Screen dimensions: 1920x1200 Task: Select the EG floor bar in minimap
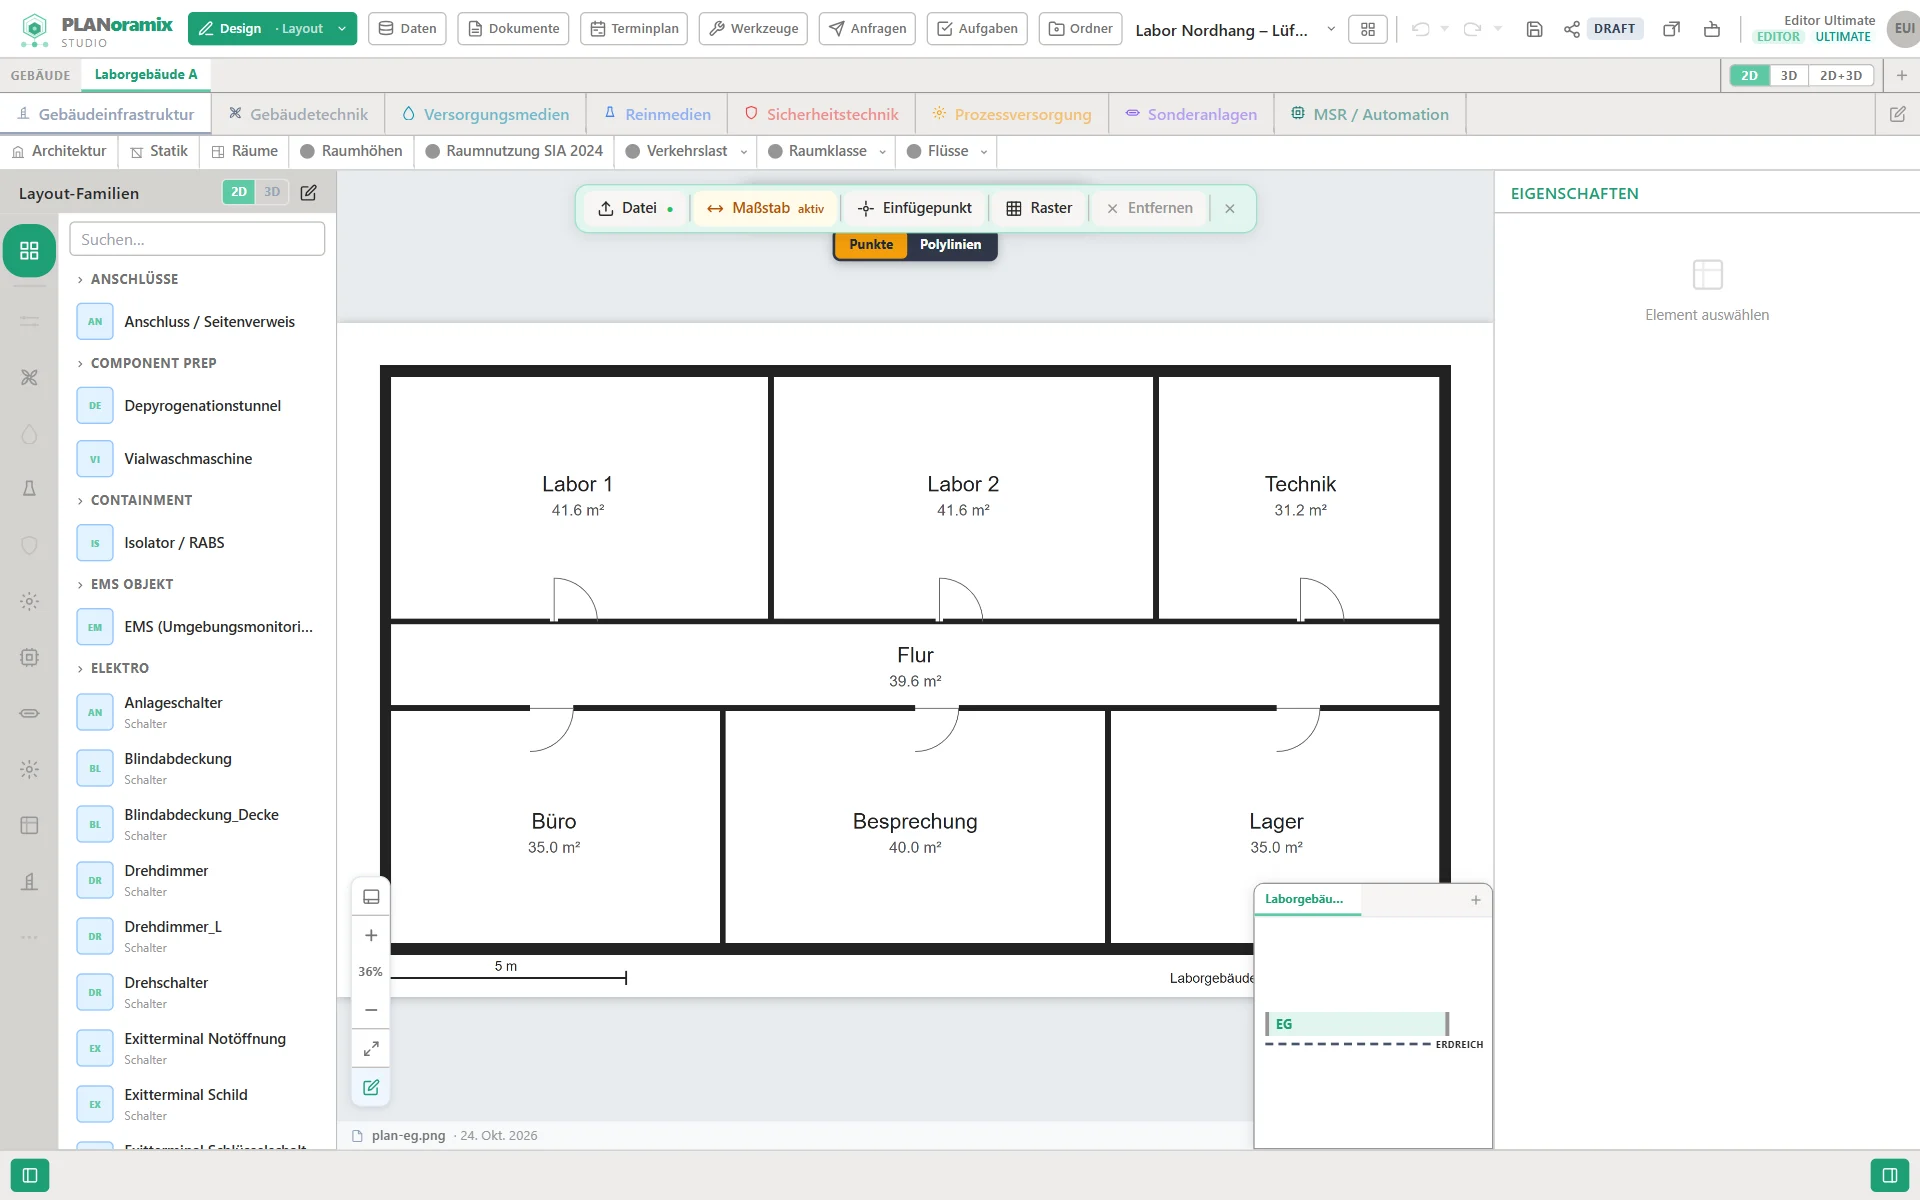coord(1356,1024)
